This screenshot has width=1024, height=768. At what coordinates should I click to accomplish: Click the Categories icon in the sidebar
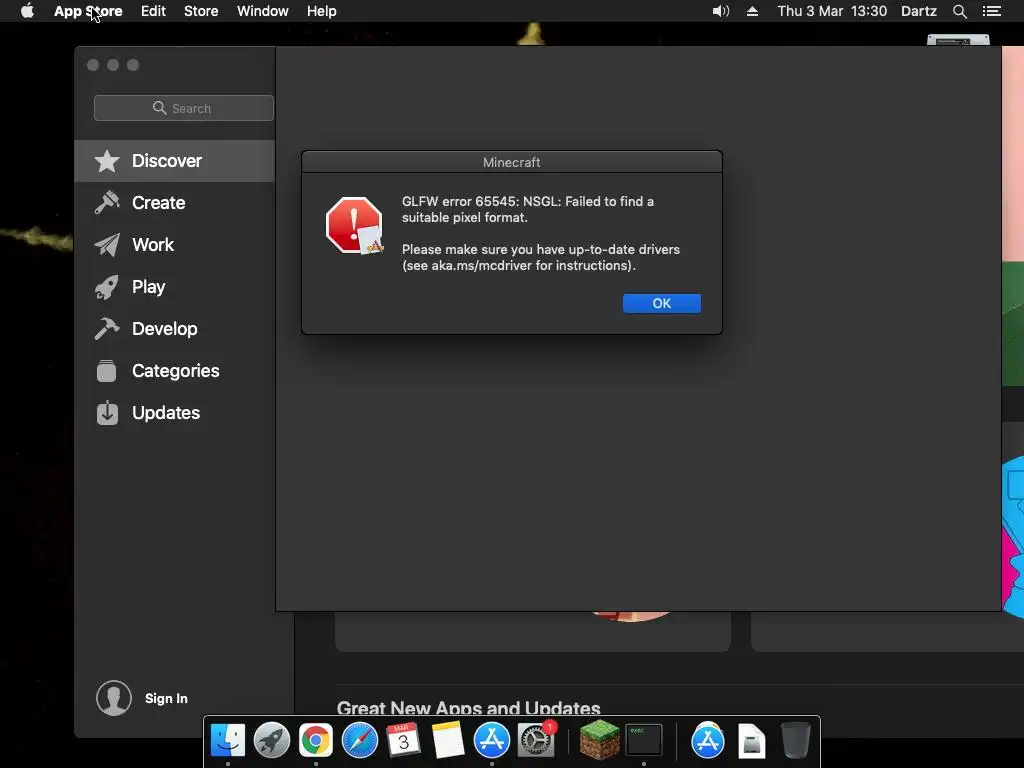(106, 371)
